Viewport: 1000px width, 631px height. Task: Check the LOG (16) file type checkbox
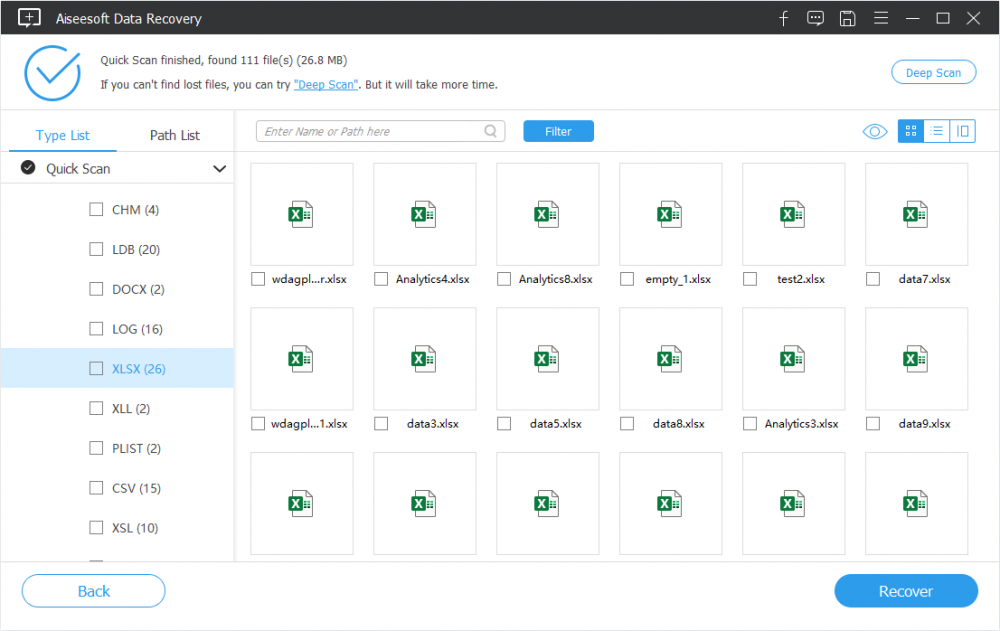(96, 329)
